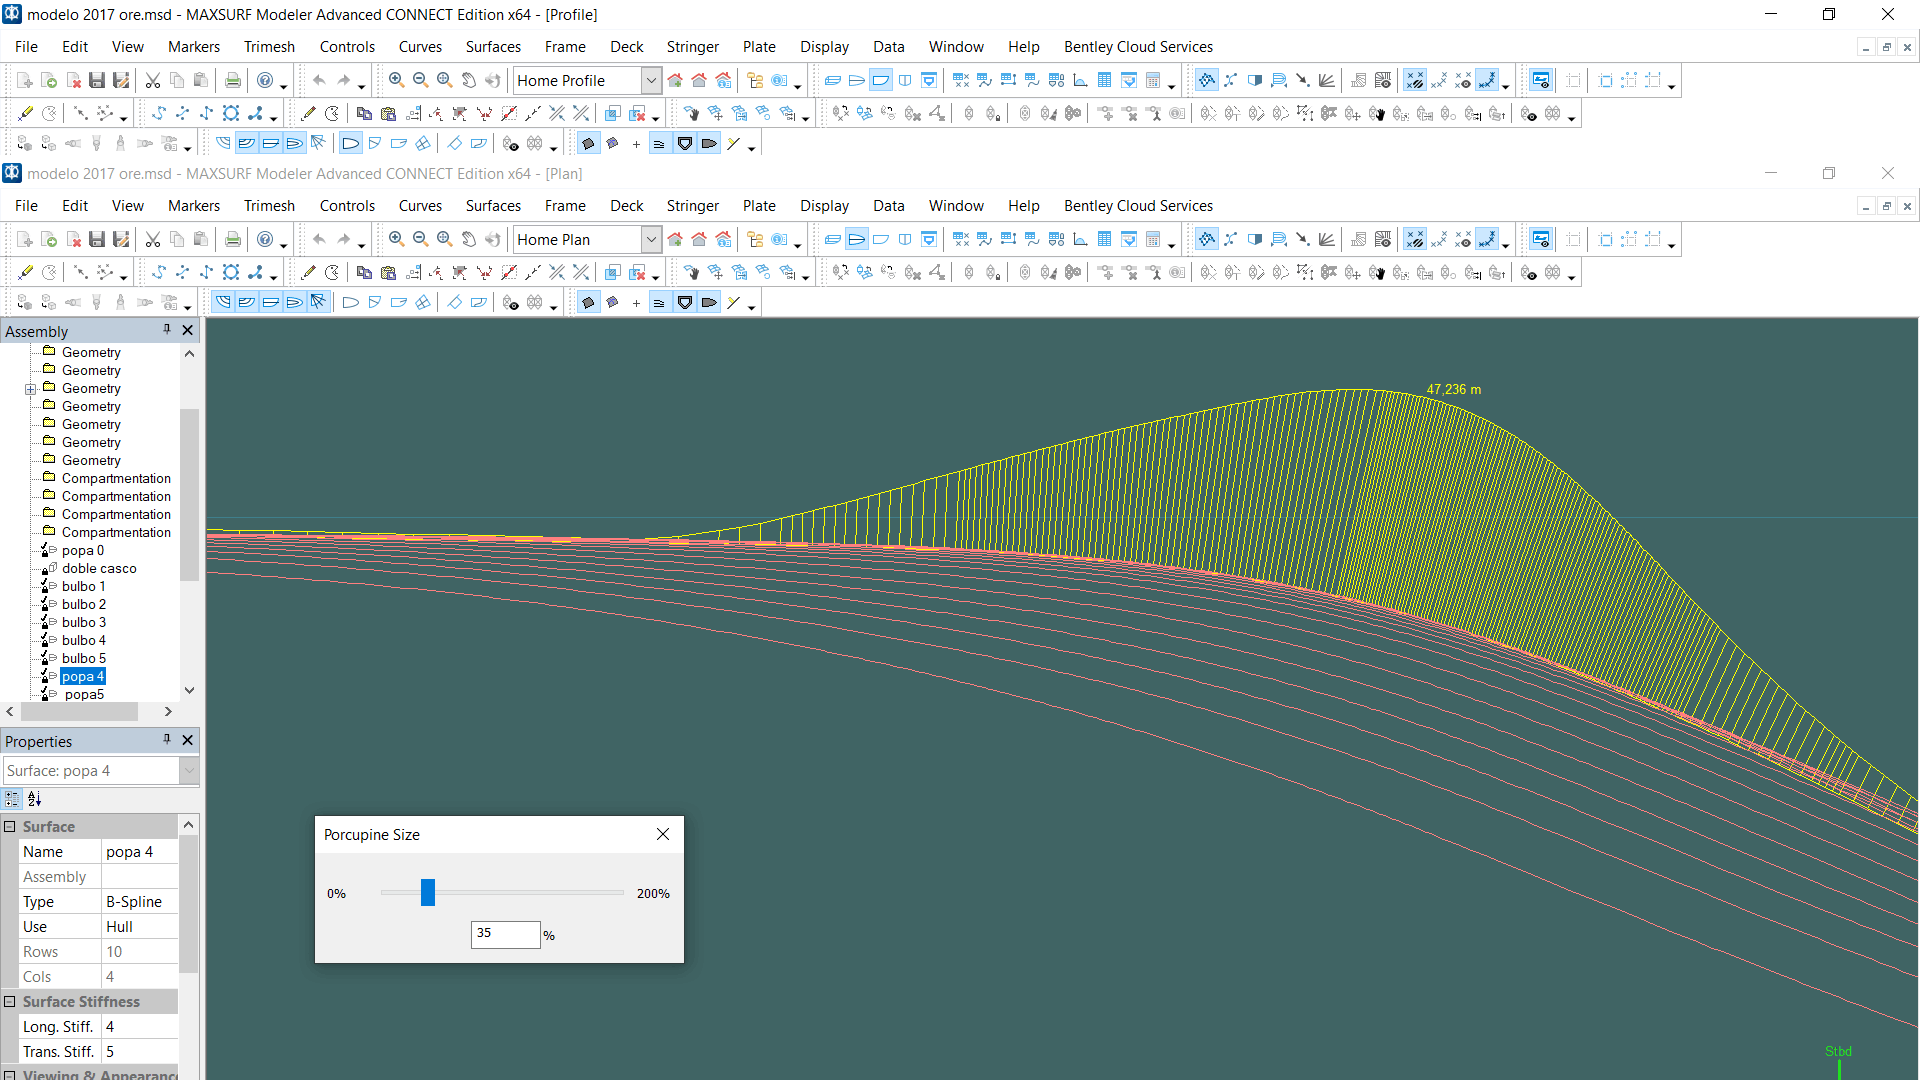This screenshot has height=1080, width=1920.
Task: Click pencil edit icon in Plan window toolbar
Action: pyautogui.click(x=308, y=273)
